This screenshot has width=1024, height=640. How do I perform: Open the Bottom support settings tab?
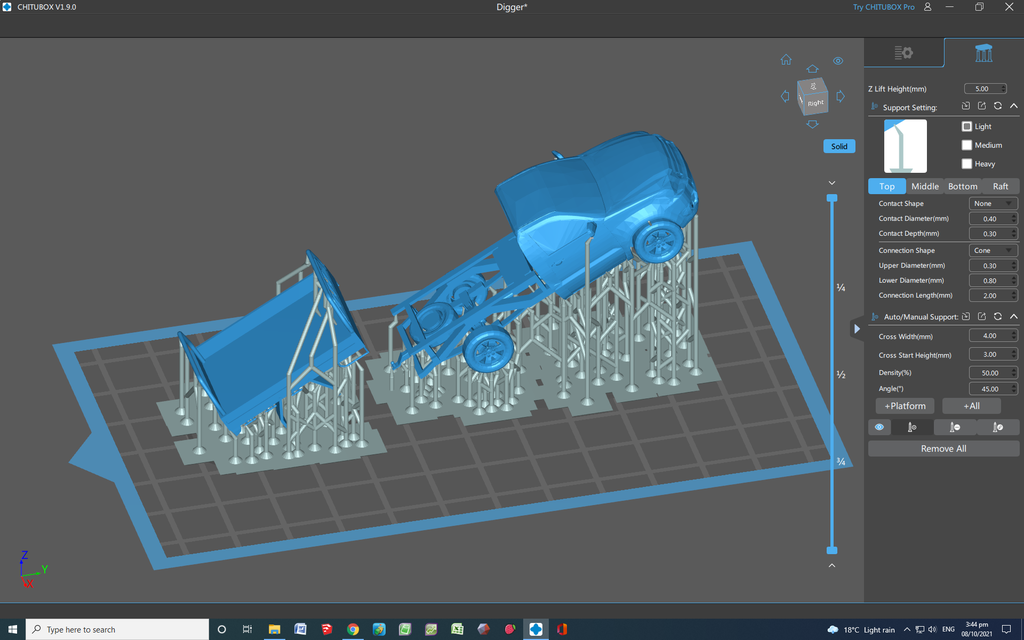(x=962, y=186)
